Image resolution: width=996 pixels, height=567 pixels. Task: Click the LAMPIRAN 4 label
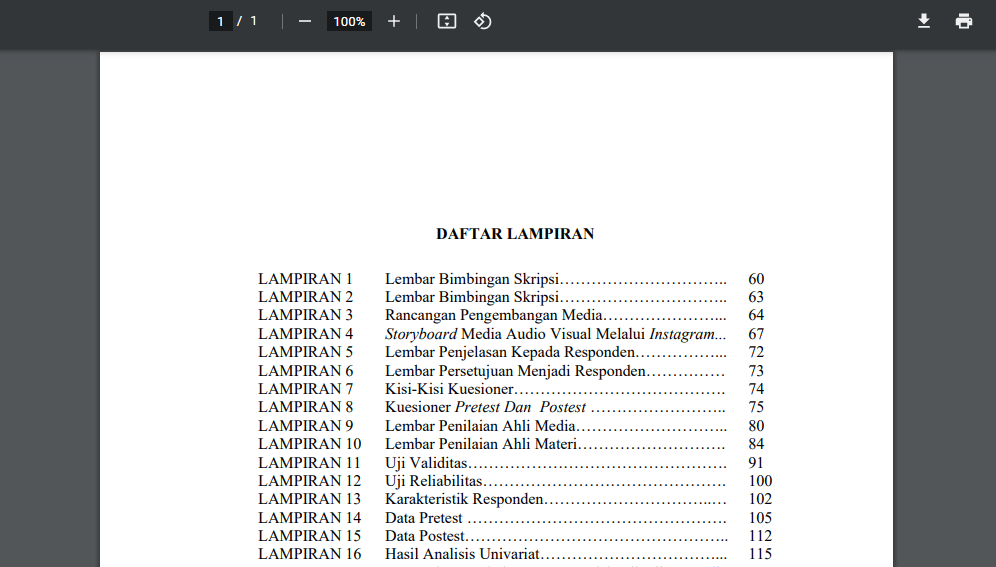click(x=305, y=333)
